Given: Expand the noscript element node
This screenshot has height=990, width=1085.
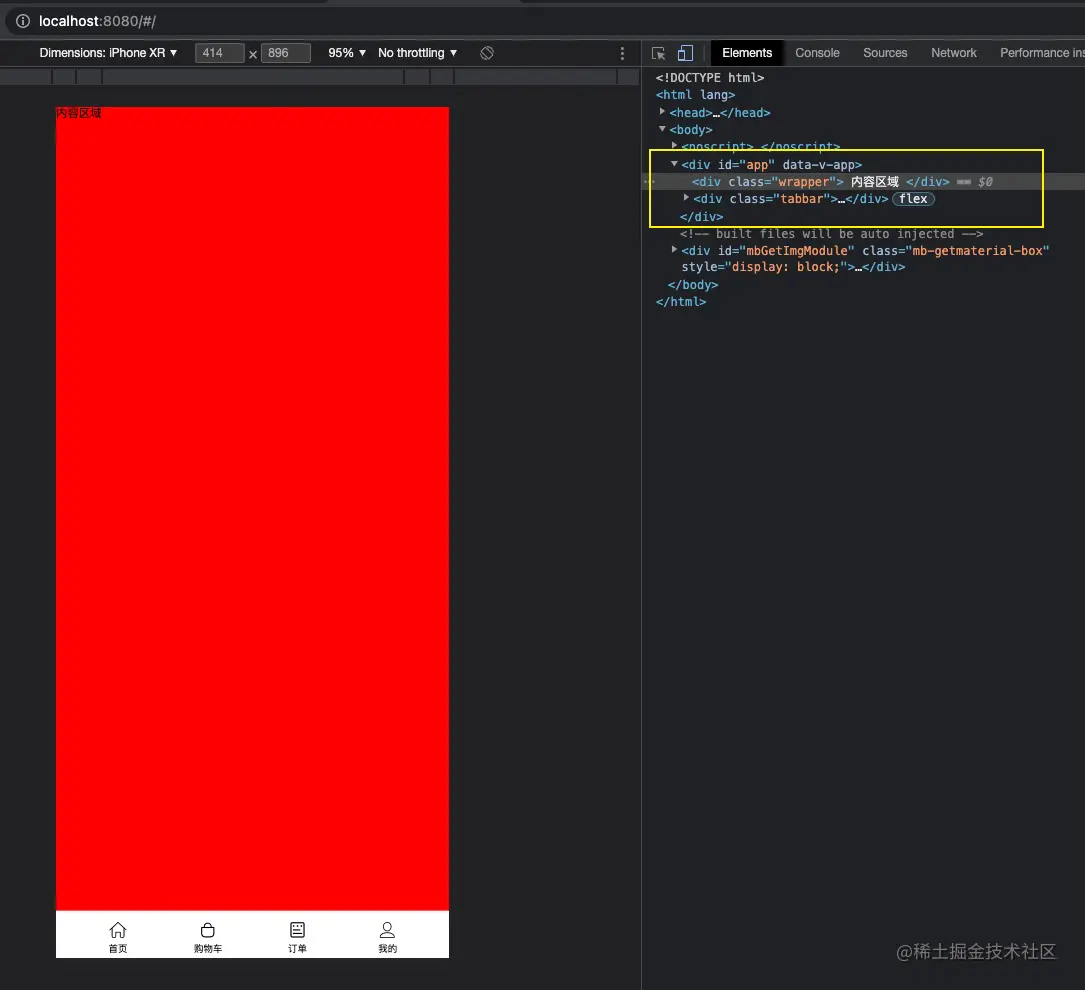Looking at the screenshot, I should coord(674,145).
